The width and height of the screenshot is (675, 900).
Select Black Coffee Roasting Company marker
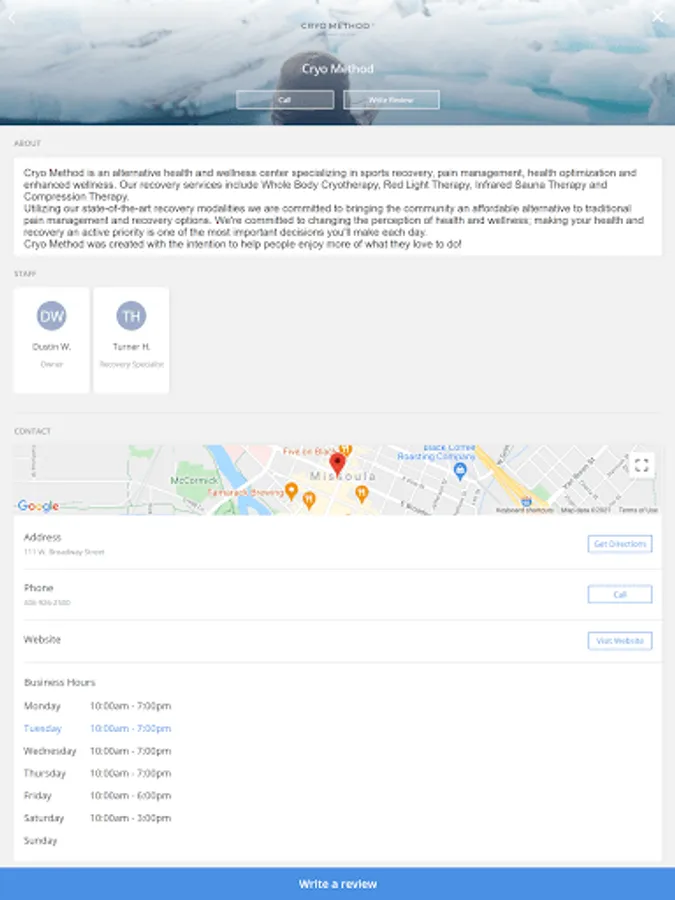pos(460,471)
